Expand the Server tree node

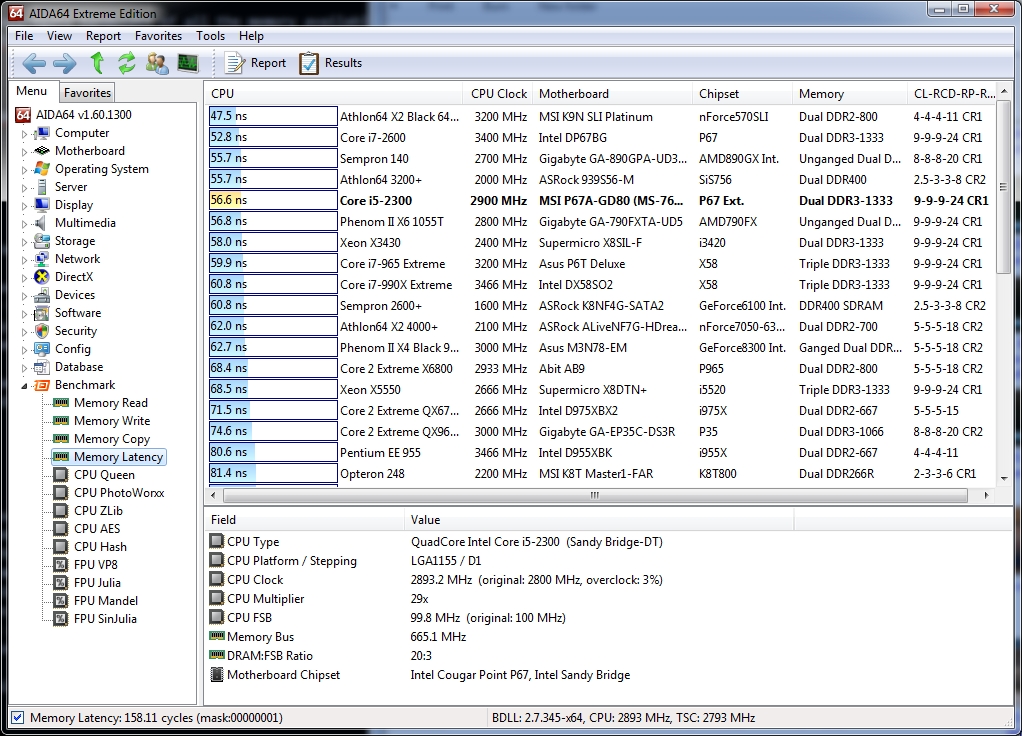coord(25,188)
